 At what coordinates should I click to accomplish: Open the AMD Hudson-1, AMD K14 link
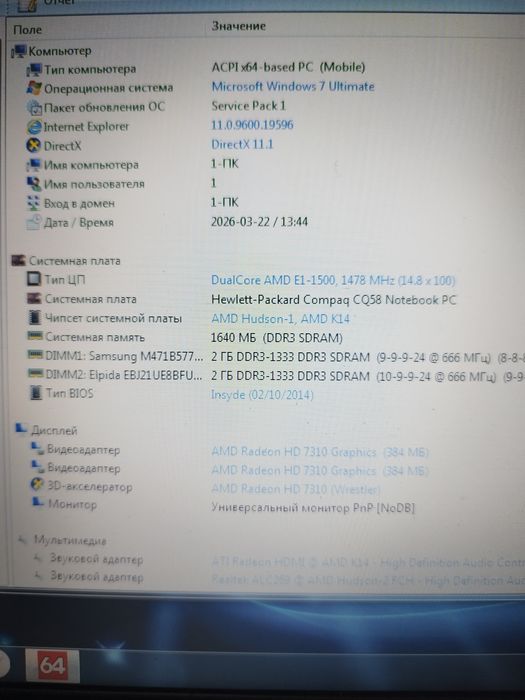pyautogui.click(x=280, y=319)
